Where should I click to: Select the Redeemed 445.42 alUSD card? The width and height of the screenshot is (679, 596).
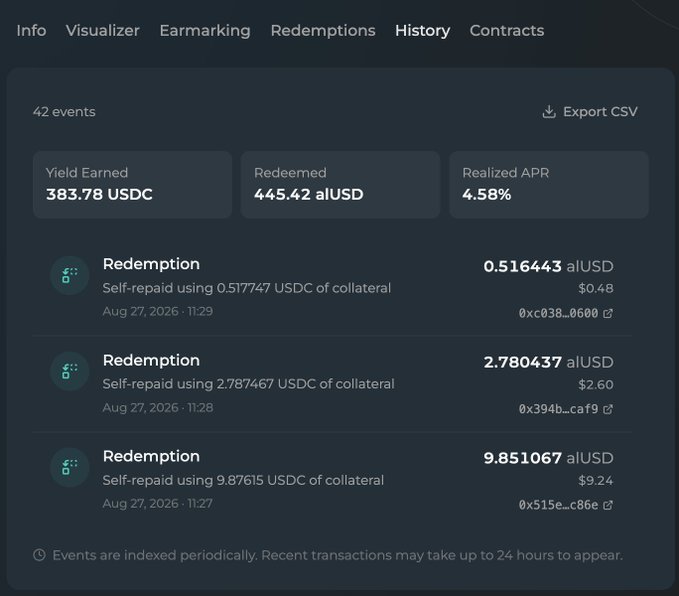[340, 185]
